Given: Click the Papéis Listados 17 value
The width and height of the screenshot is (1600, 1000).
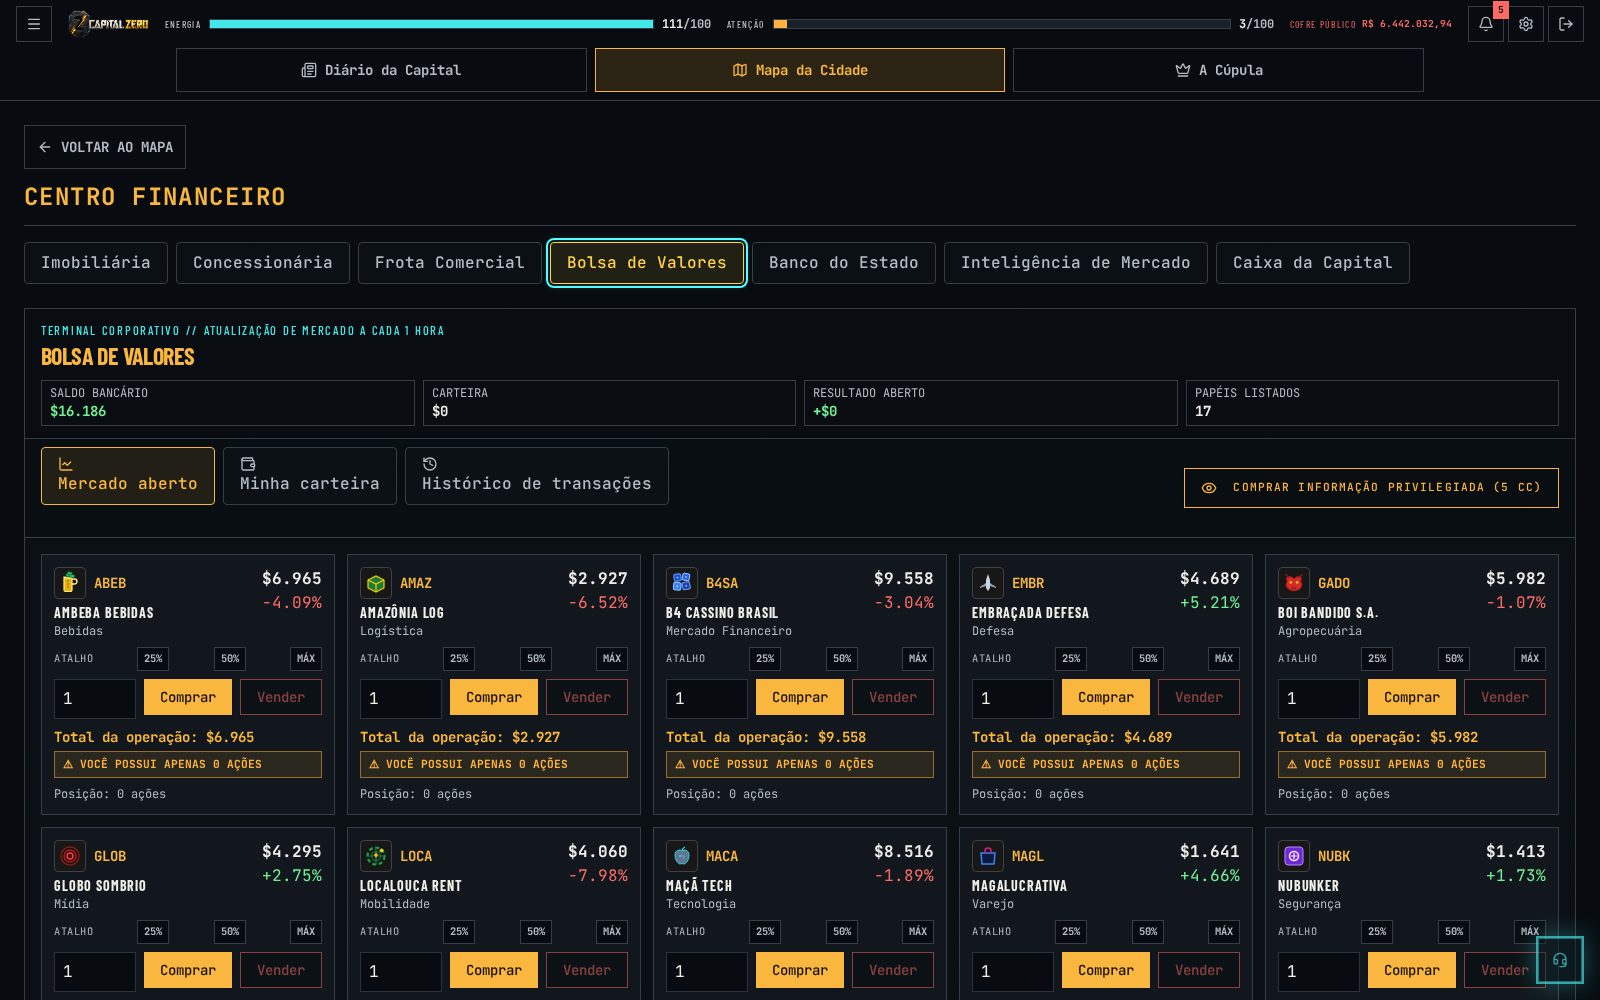Looking at the screenshot, I should point(1203,411).
